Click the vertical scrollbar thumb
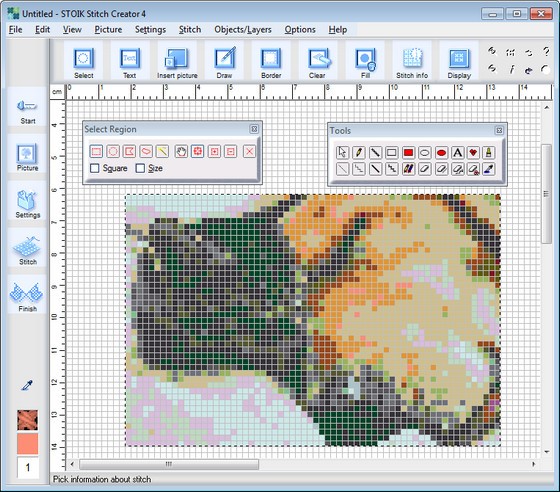 coord(546,194)
